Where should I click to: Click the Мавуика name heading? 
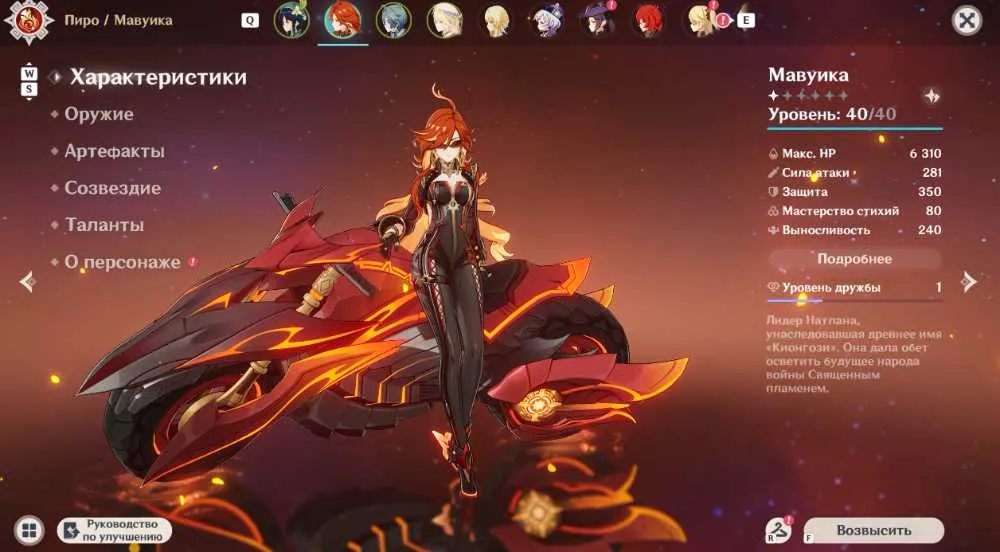click(x=808, y=75)
